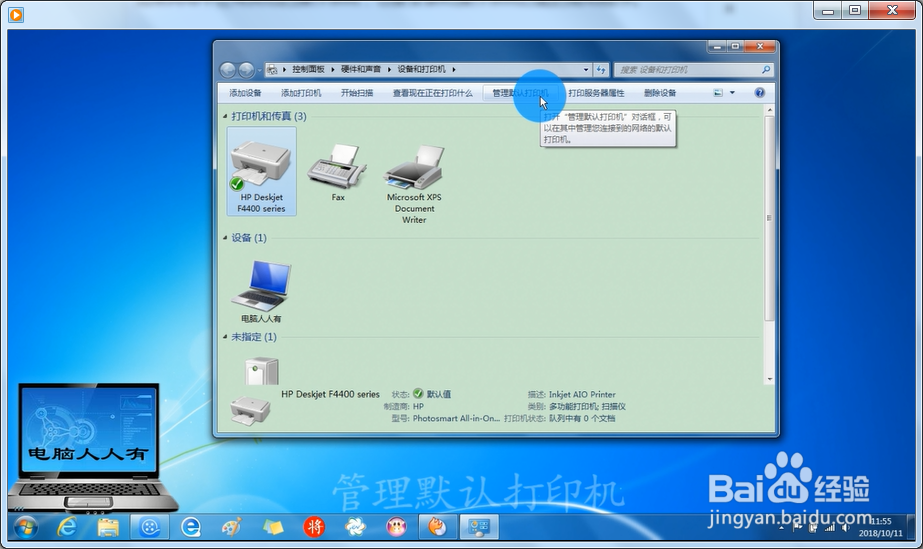
Task: Click the refresh button beside address bar
Action: coord(600,69)
